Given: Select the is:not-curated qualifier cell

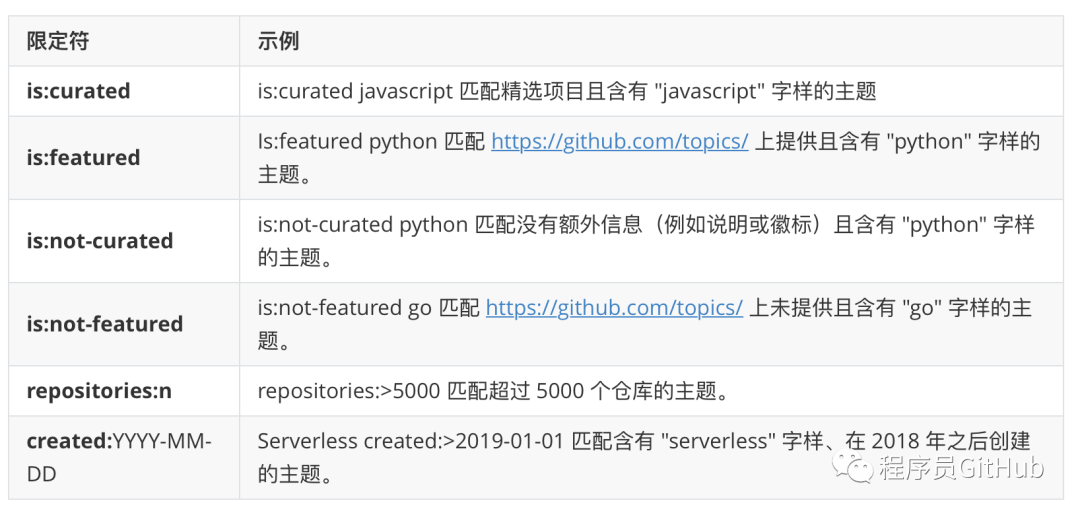Looking at the screenshot, I should (x=99, y=241).
